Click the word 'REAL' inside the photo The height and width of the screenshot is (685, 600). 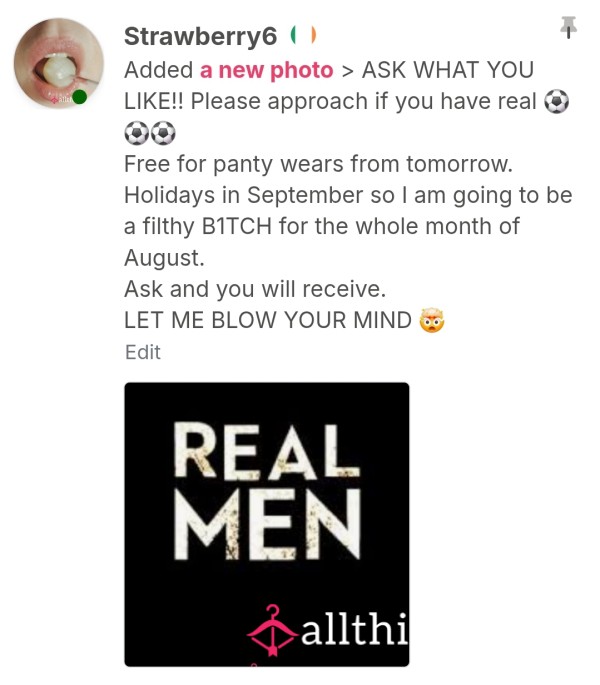(x=267, y=450)
